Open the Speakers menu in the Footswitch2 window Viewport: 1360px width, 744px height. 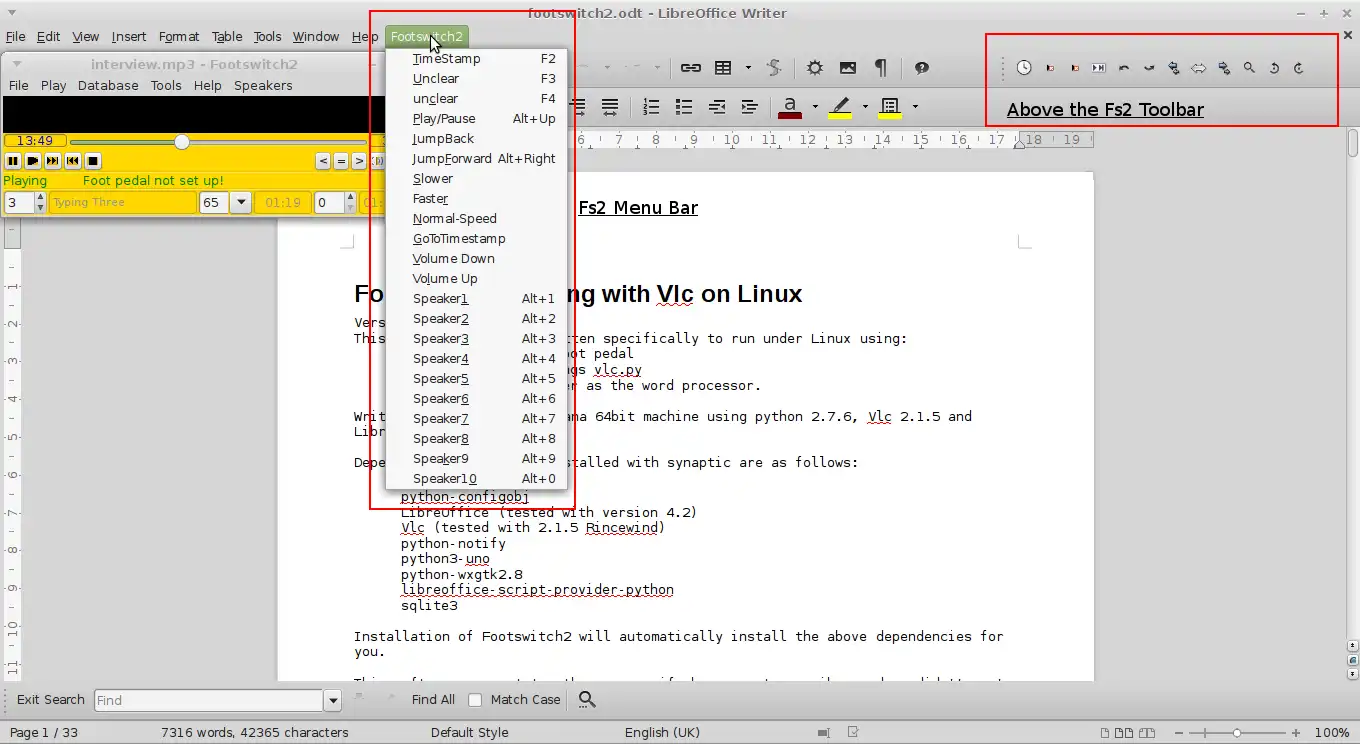[263, 86]
